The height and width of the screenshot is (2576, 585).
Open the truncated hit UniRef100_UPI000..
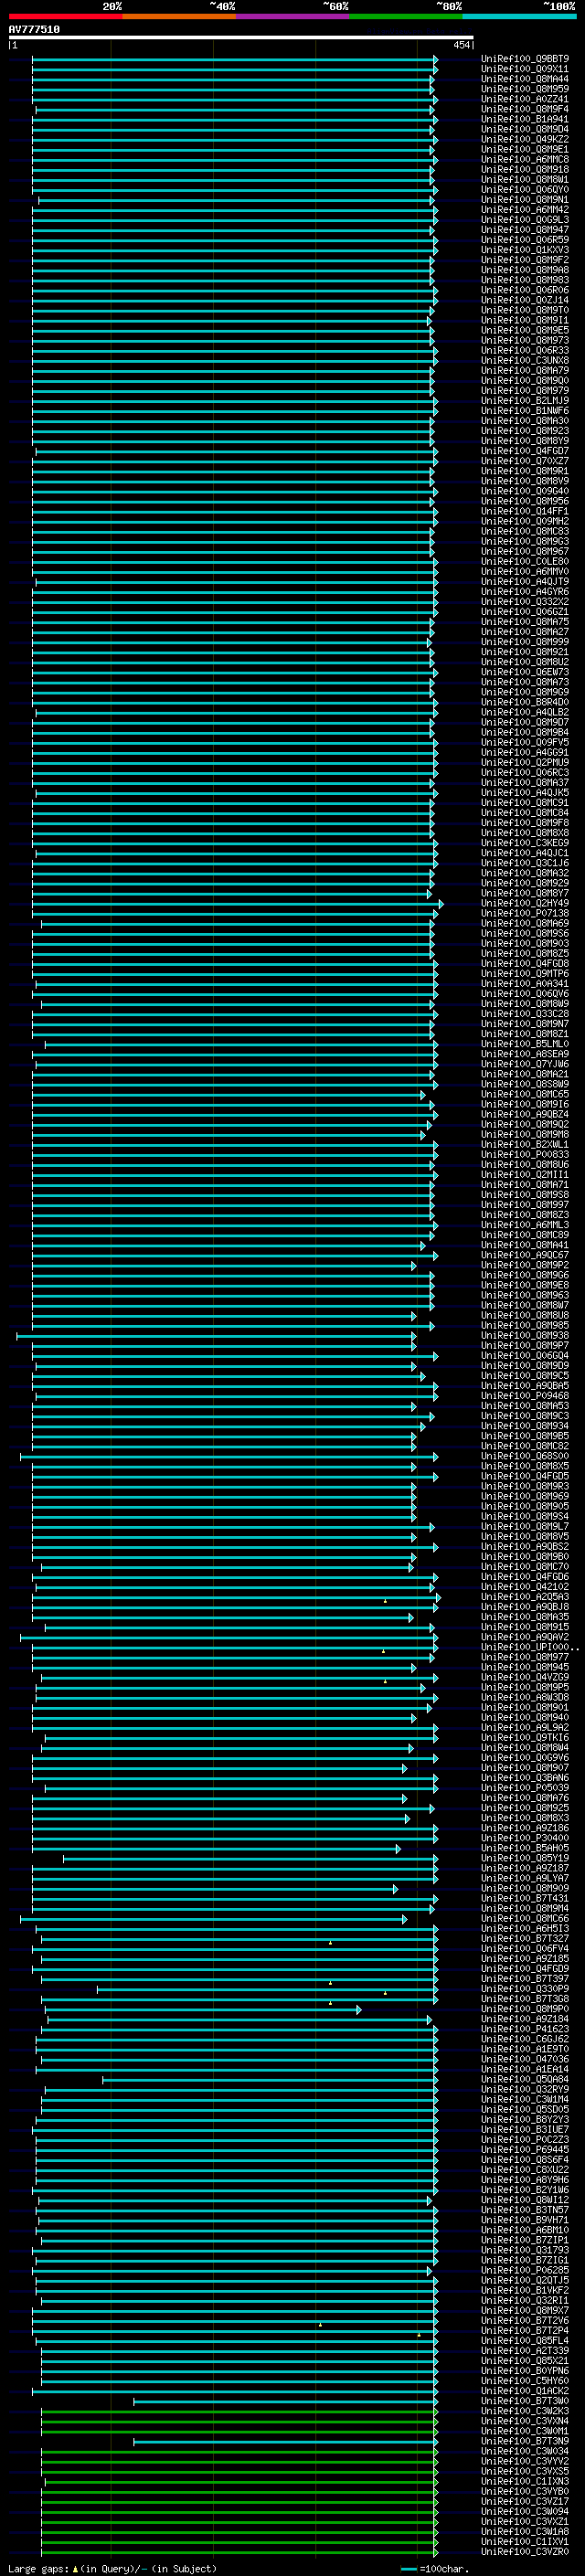pyautogui.click(x=529, y=1647)
